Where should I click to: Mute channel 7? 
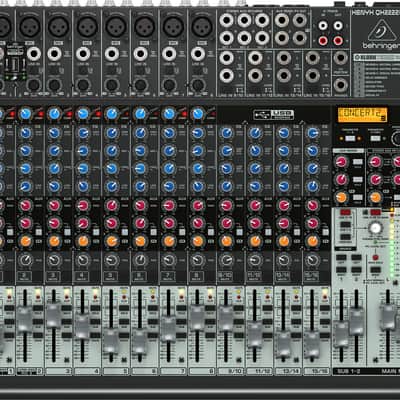coord(168,276)
